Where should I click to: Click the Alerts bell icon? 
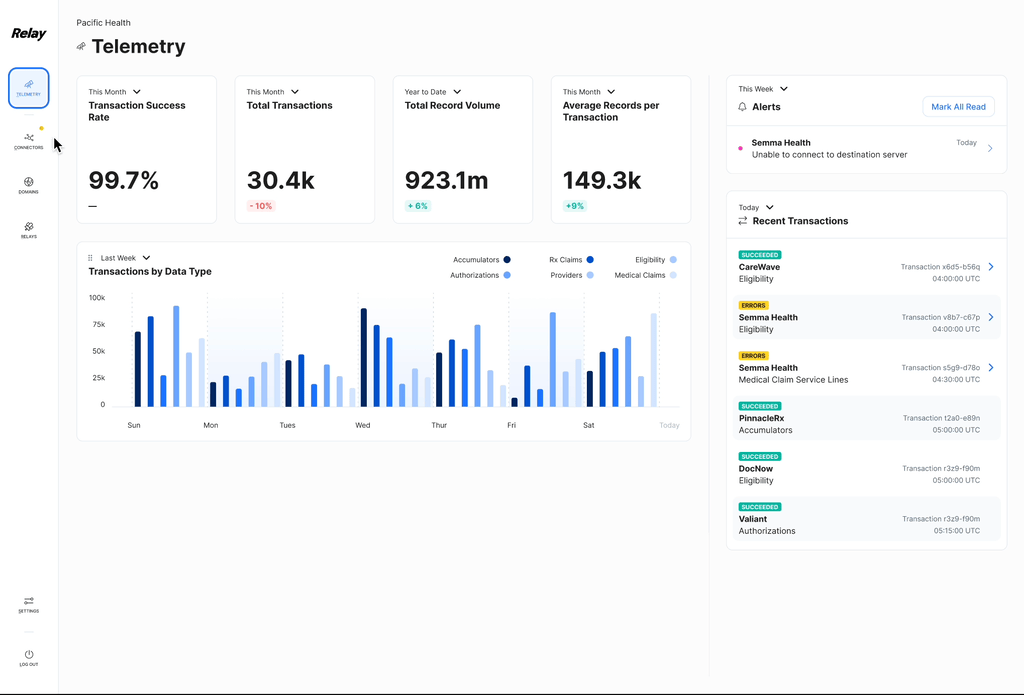(x=742, y=106)
